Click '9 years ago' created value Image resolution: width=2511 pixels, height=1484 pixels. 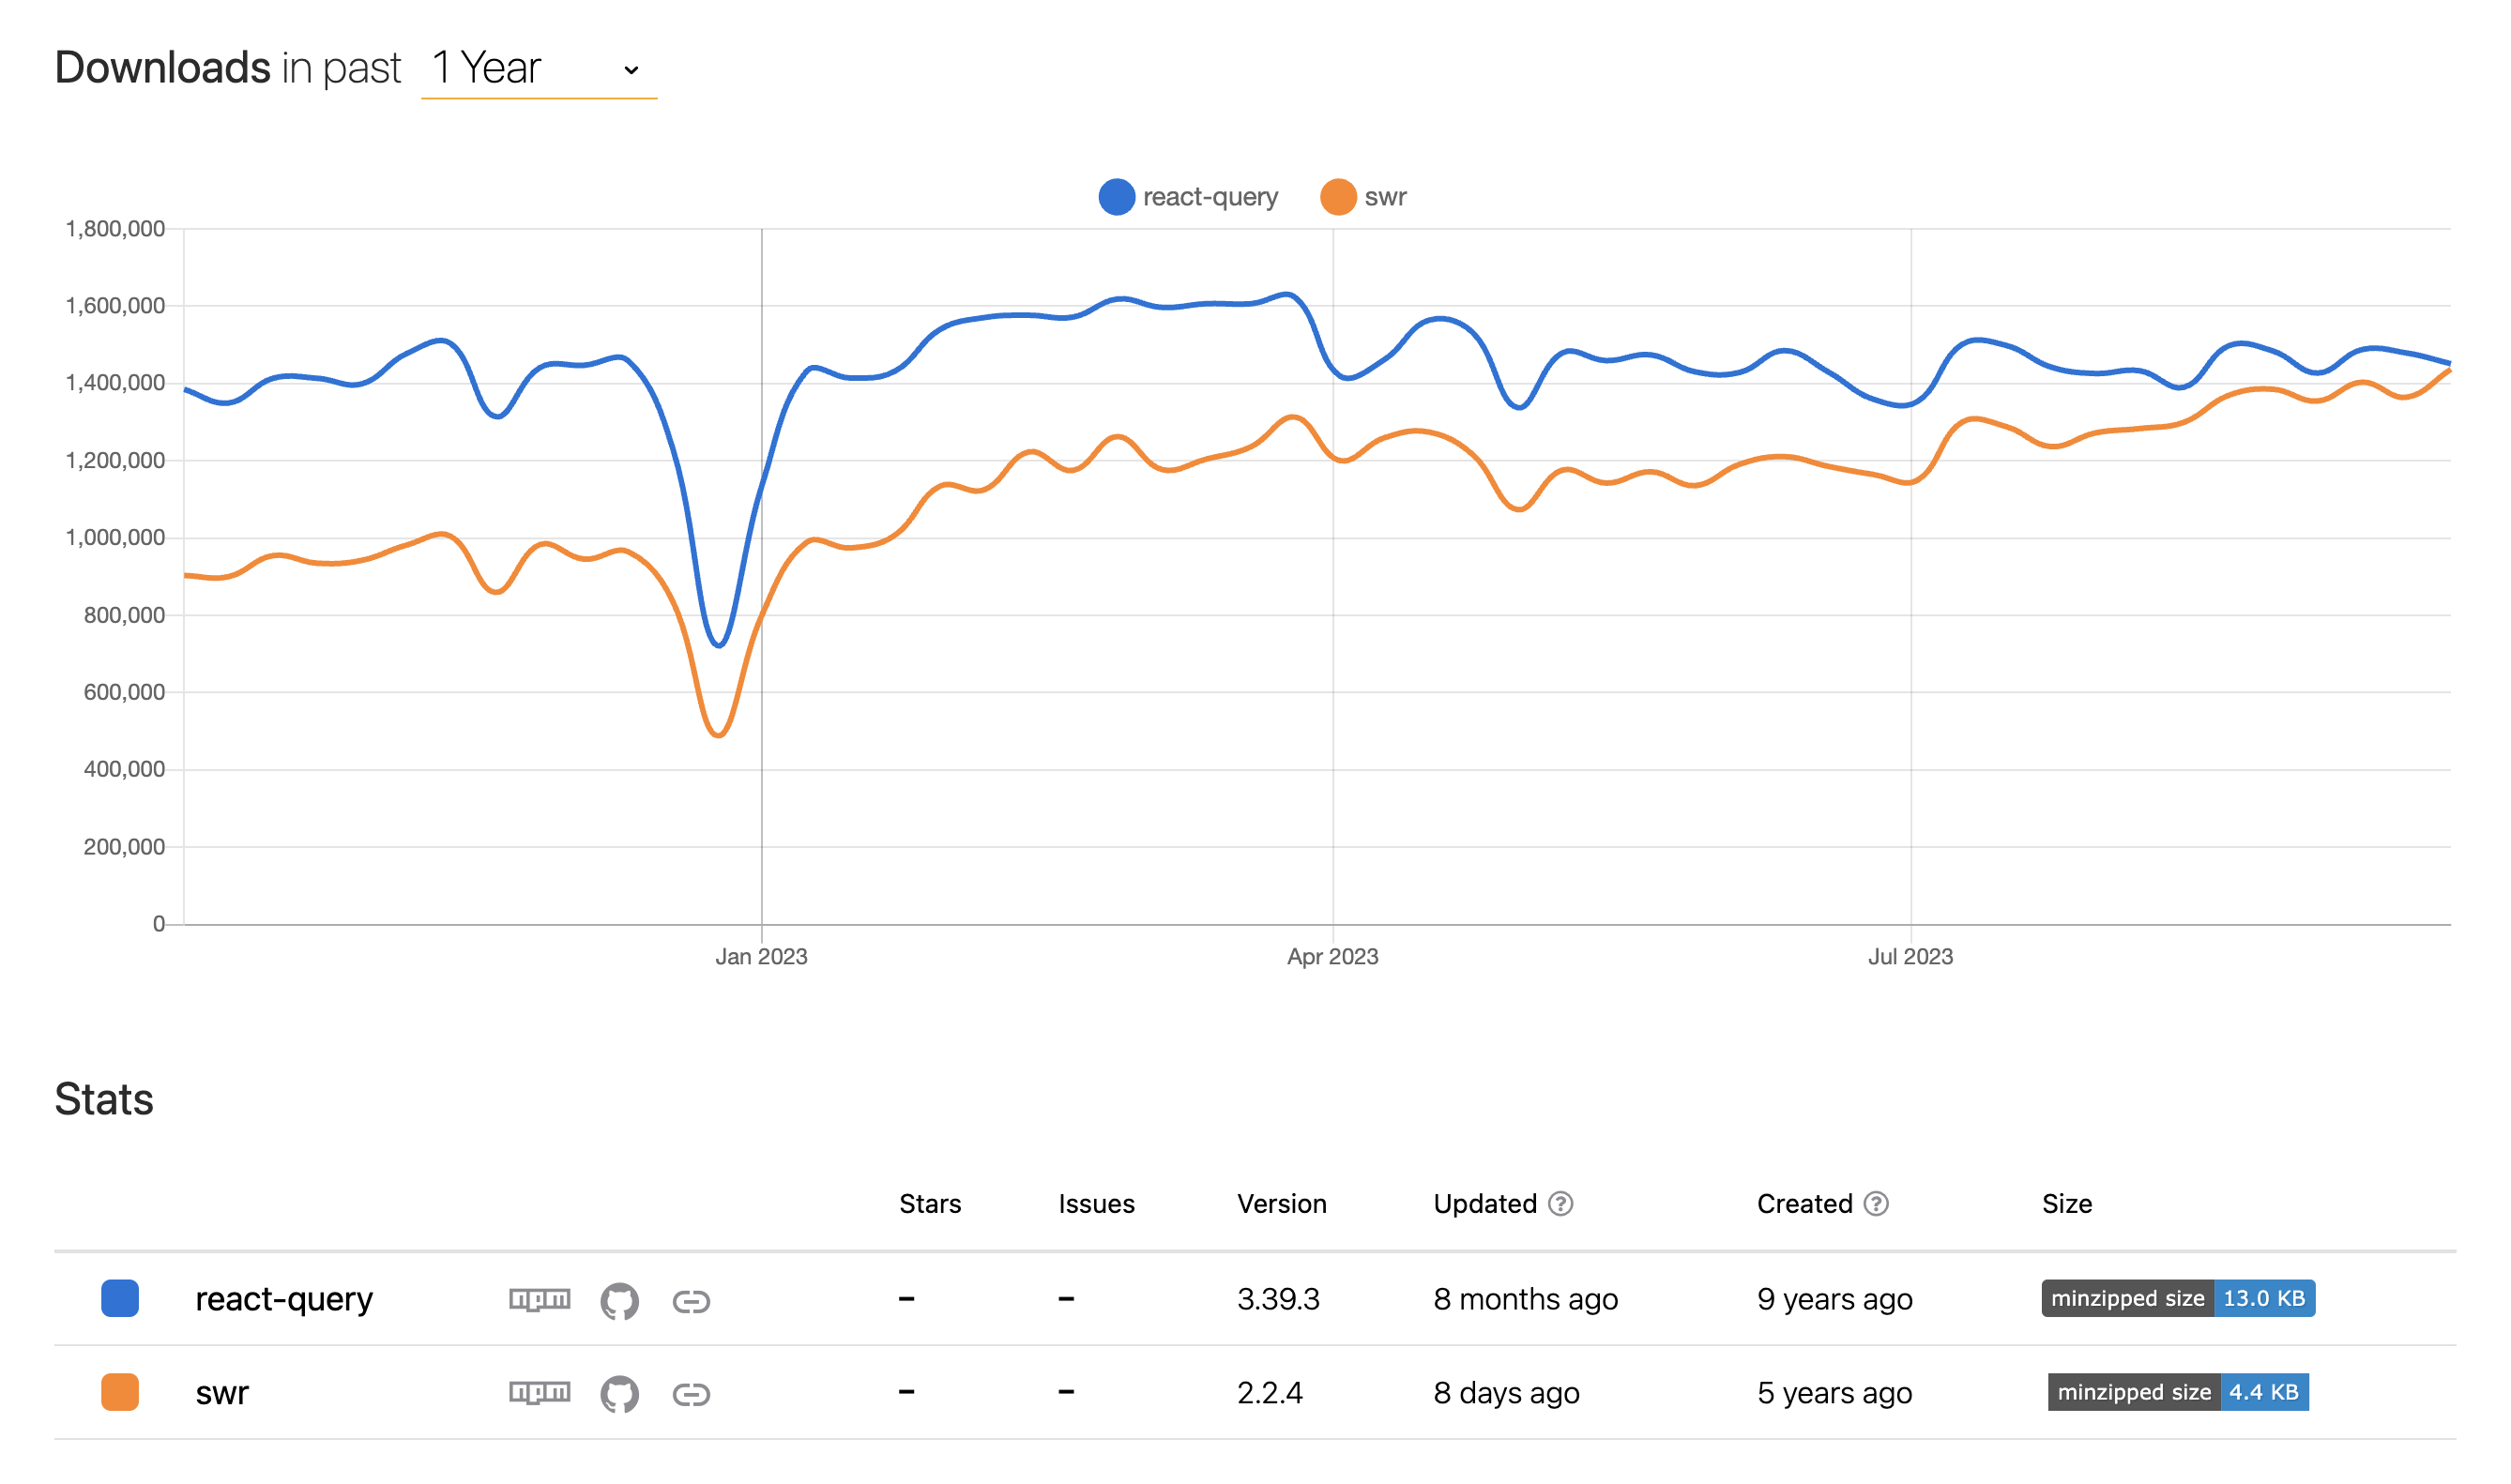[1834, 1299]
